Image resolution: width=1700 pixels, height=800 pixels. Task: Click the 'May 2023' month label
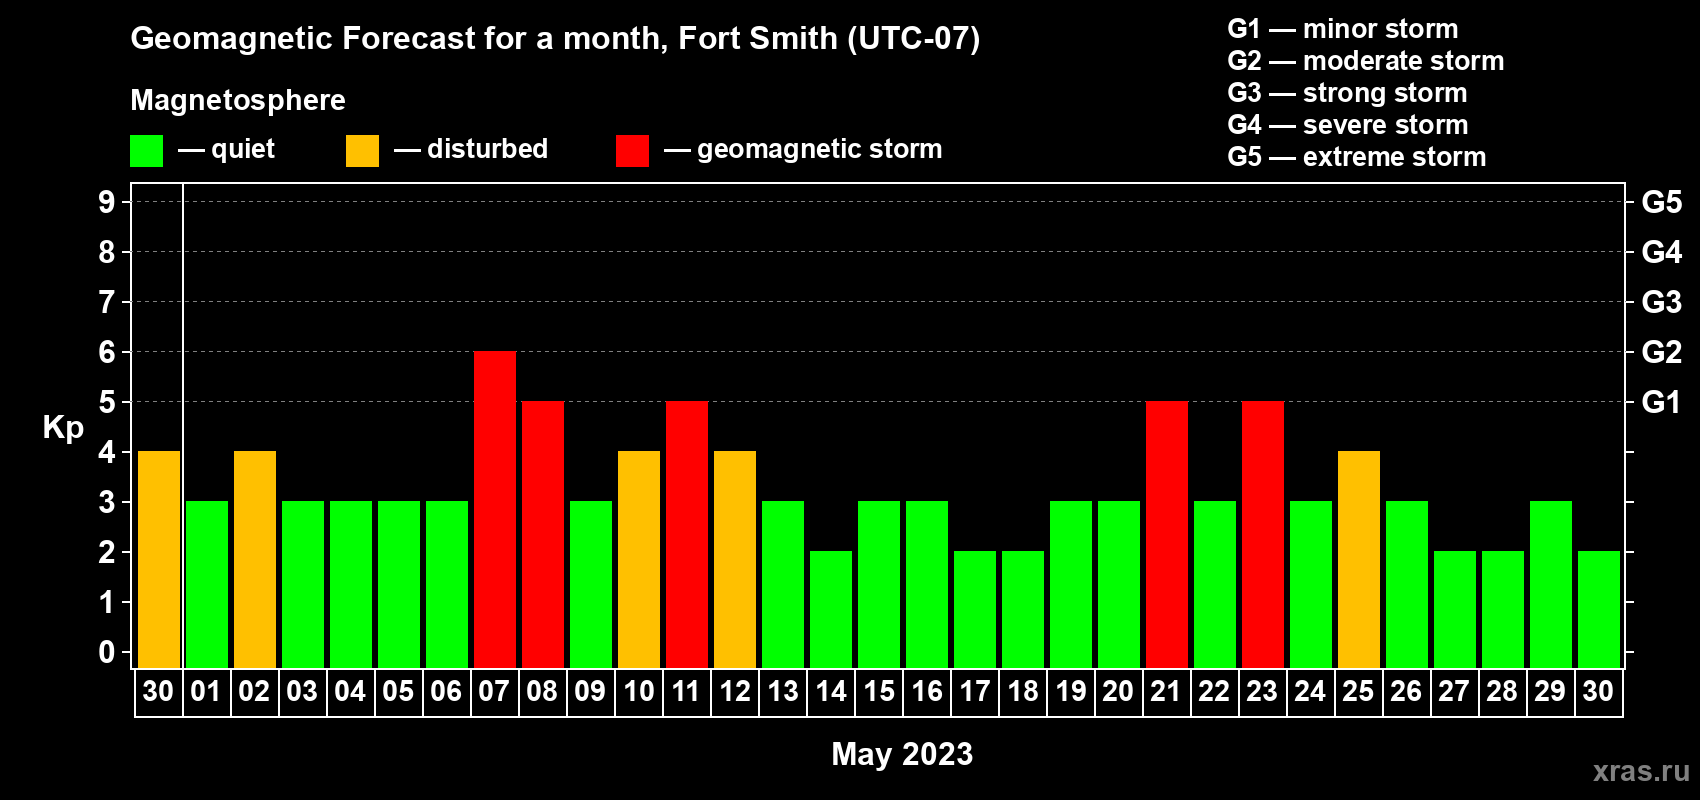[x=902, y=754]
